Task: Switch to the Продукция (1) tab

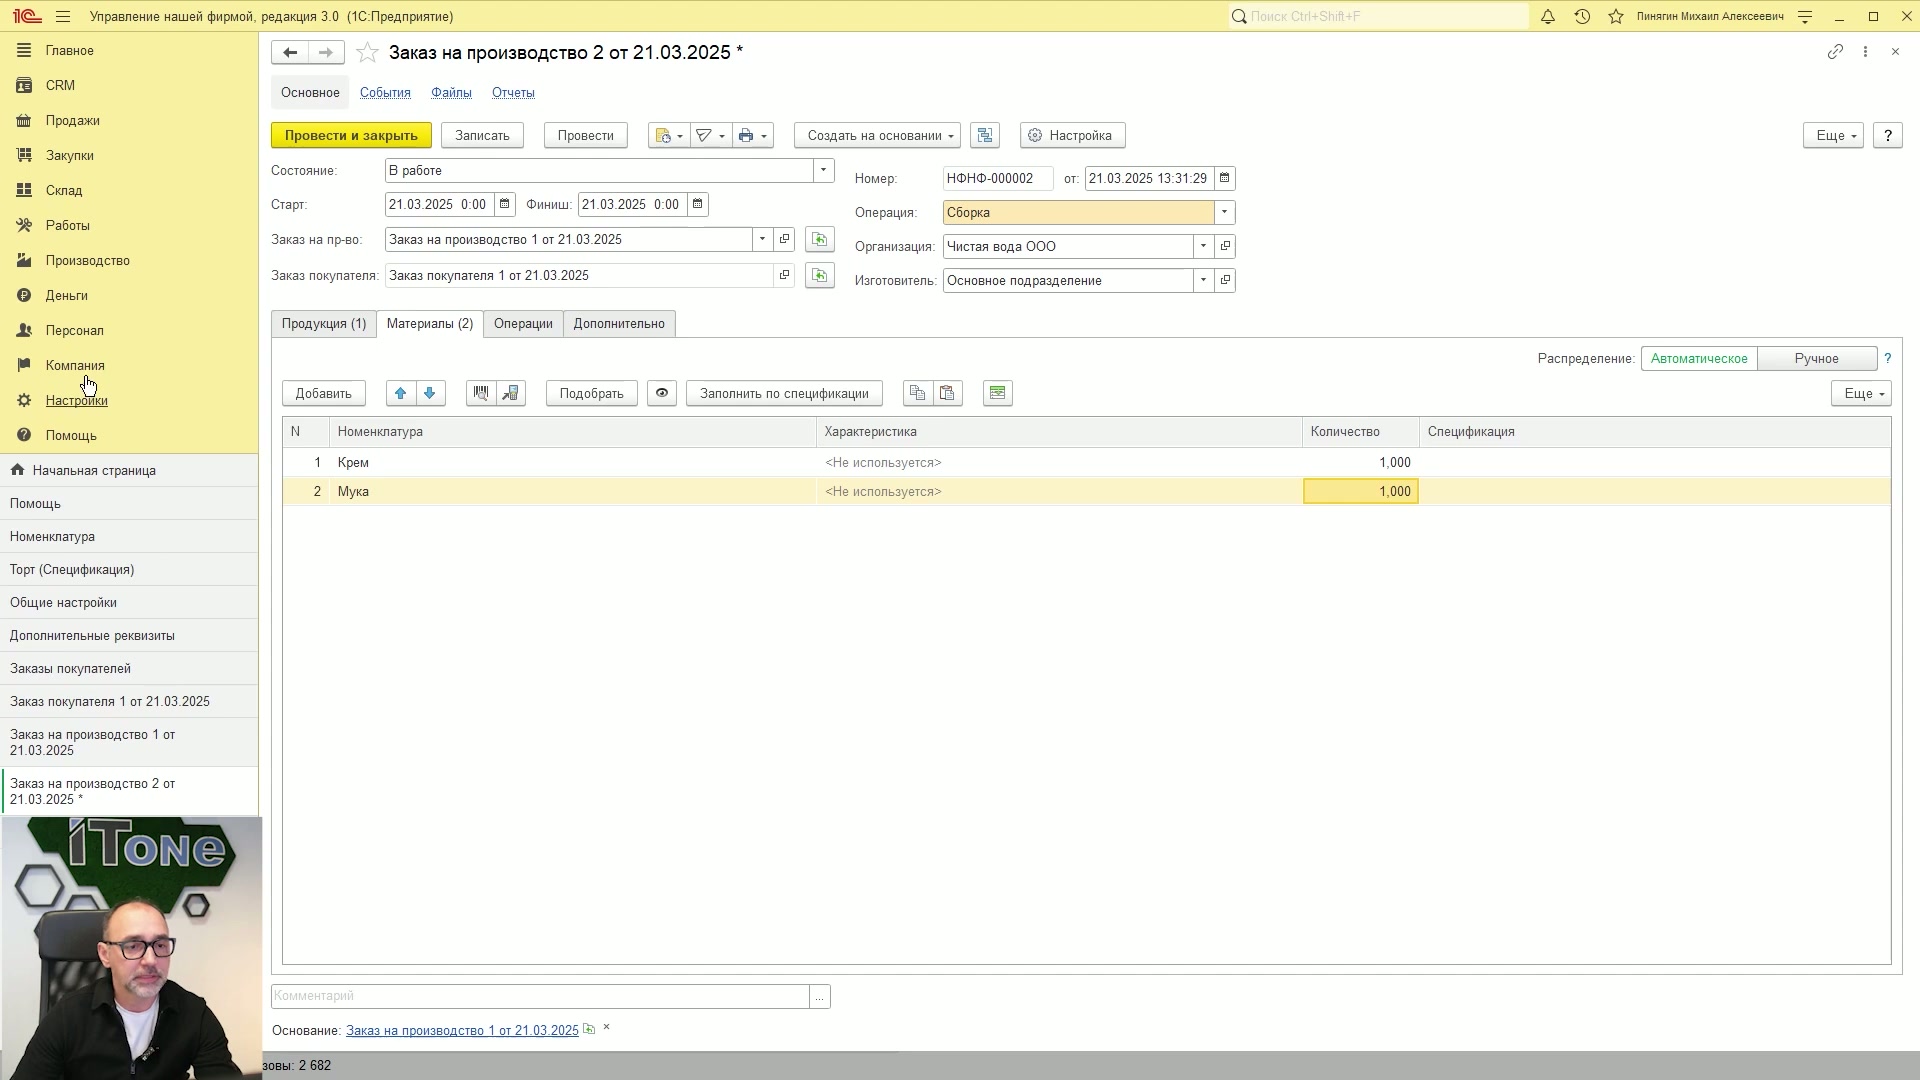Action: point(324,324)
